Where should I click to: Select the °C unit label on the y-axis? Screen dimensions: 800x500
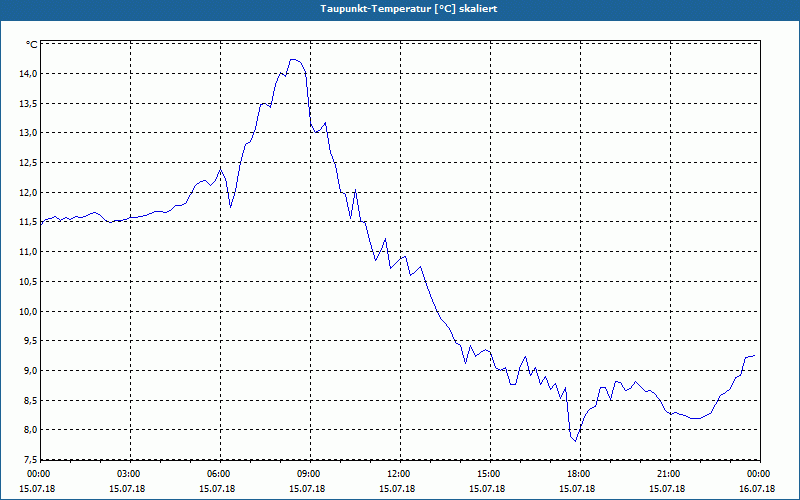point(32,45)
